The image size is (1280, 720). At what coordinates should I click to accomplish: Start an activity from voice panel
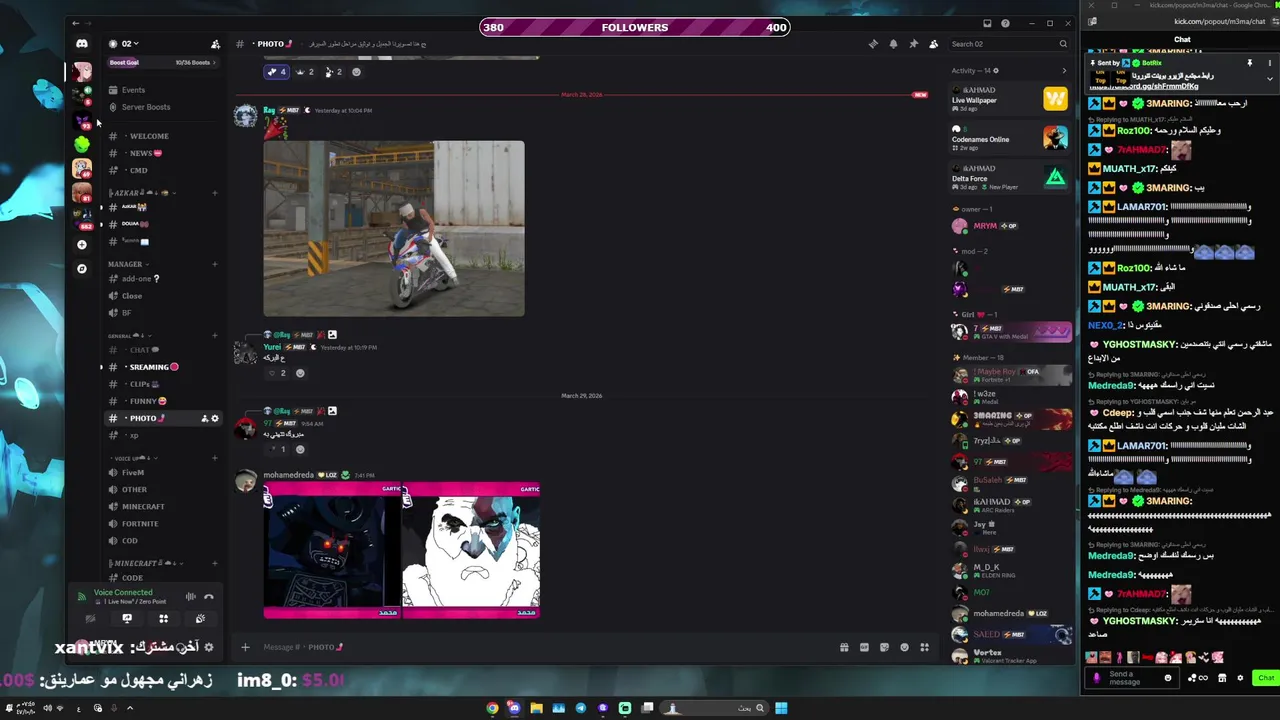pos(163,619)
